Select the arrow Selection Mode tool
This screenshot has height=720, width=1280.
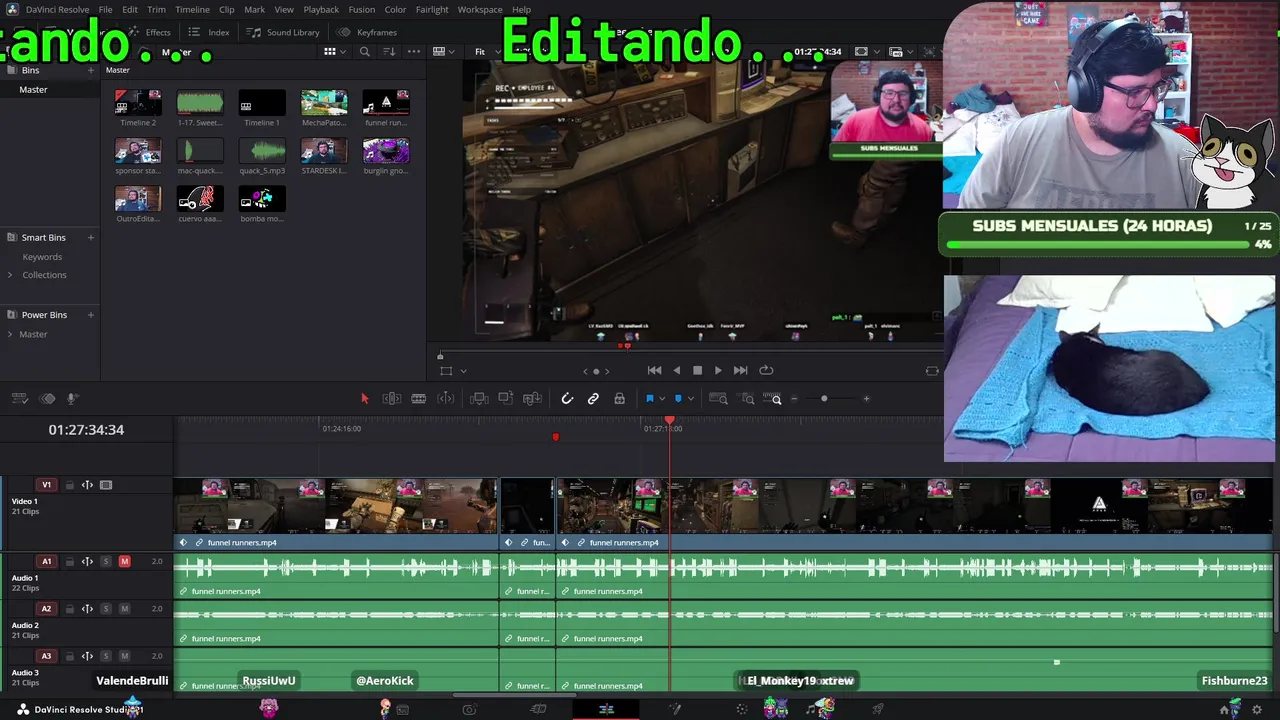click(364, 399)
